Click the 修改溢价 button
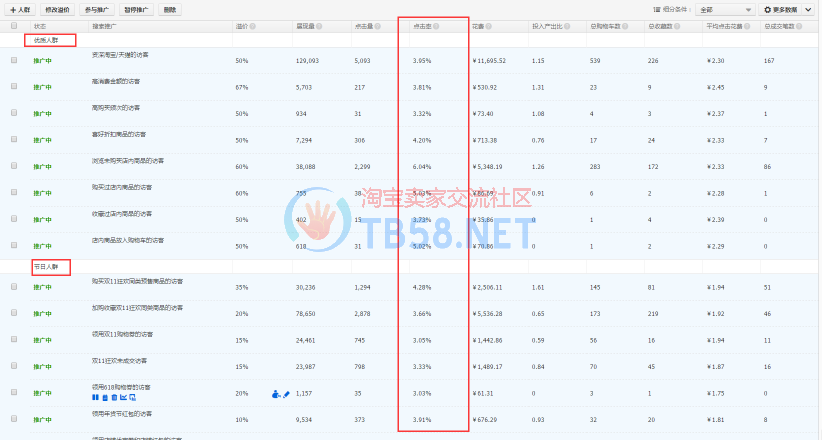The width and height of the screenshot is (822, 440). tap(56, 9)
